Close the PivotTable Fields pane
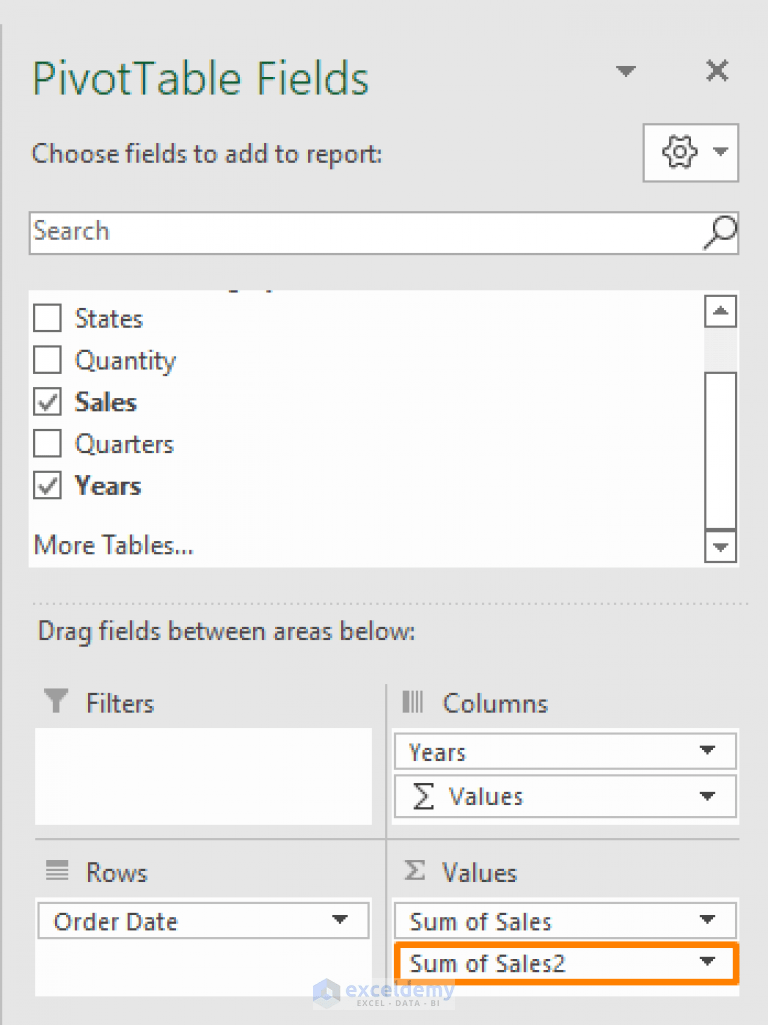Image resolution: width=768 pixels, height=1025 pixels. click(717, 71)
